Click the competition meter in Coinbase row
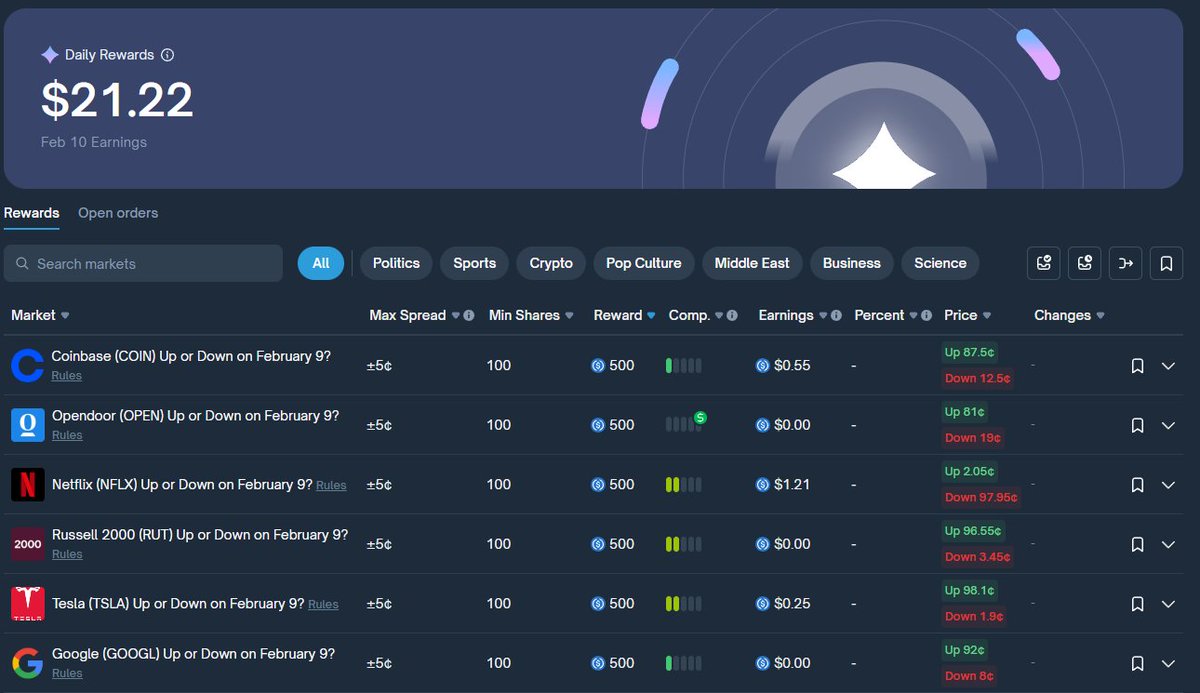Image resolution: width=1200 pixels, height=693 pixels. click(683, 366)
